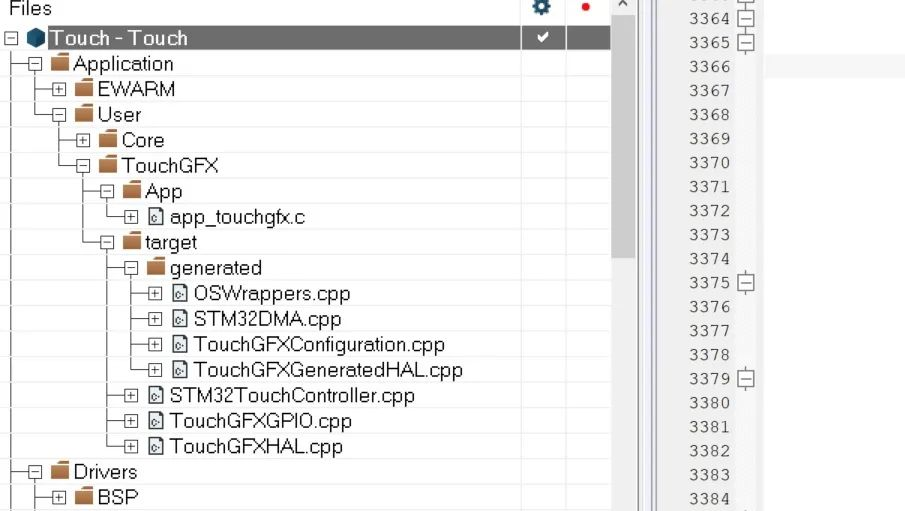
Task: Select TouchGFXGeneratedHAL.cpp file name
Action: click(x=328, y=370)
